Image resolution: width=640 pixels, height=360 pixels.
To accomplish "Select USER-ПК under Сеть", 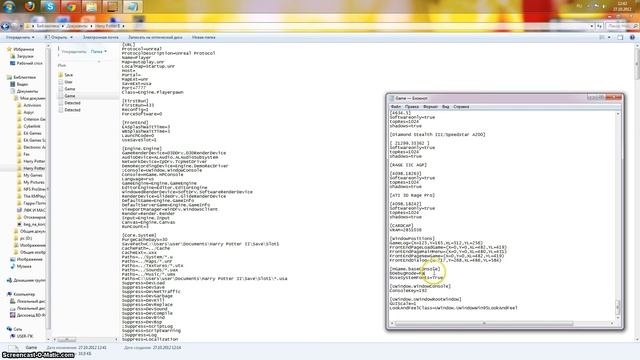I will 22,336.
